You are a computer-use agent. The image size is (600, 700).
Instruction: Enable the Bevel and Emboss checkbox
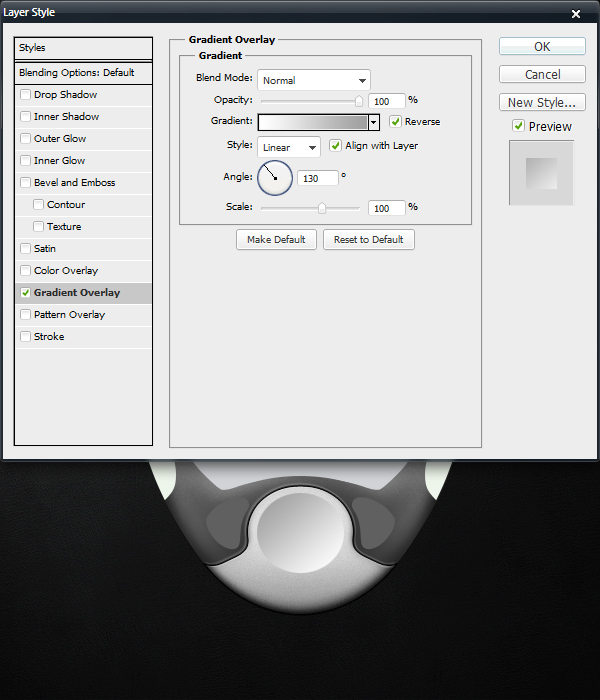pos(25,182)
